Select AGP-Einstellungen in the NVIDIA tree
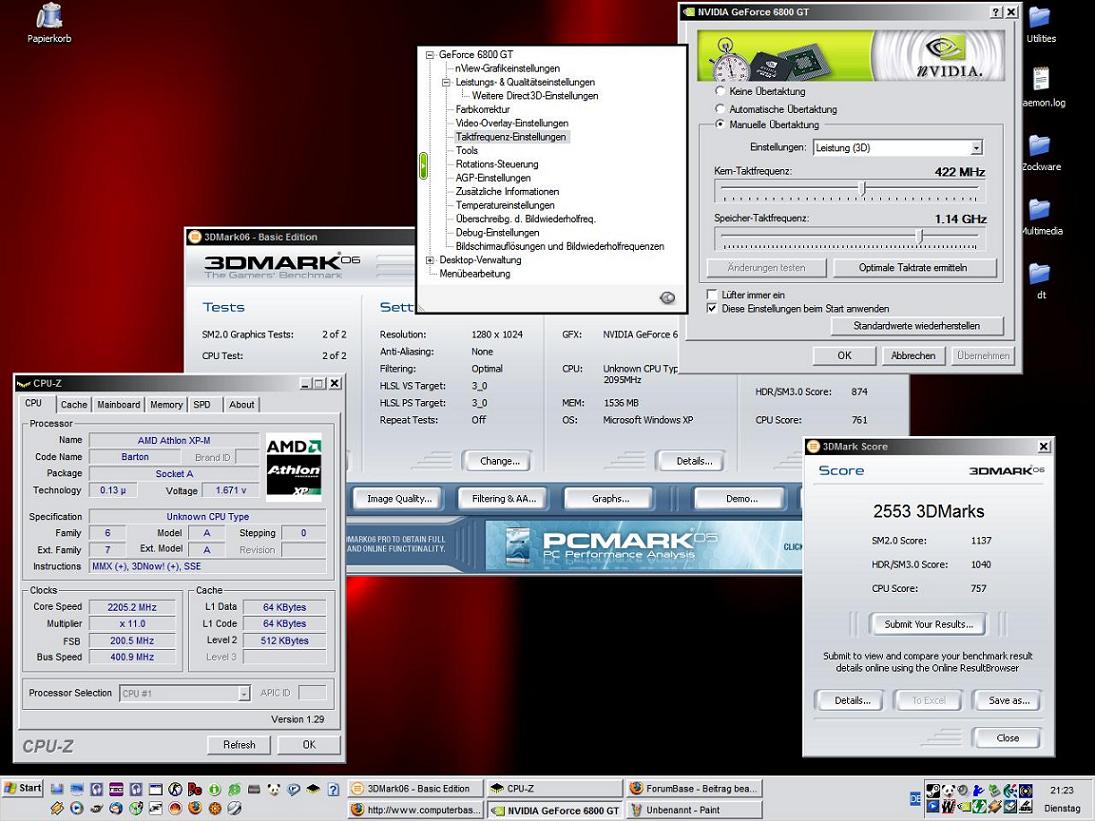Image resolution: width=1095 pixels, height=821 pixels. (493, 178)
